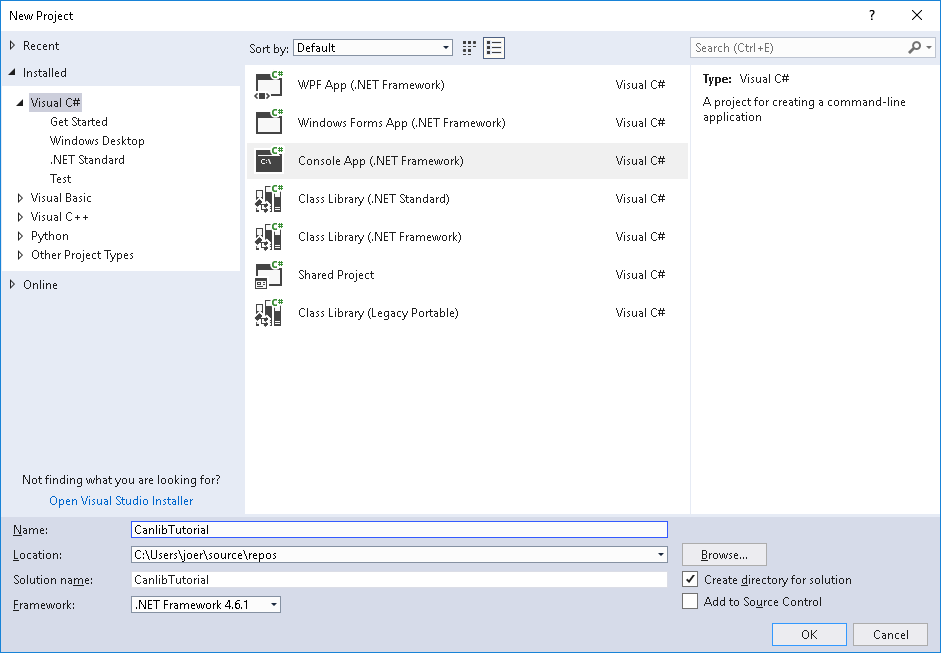941x653 pixels.
Task: Expand the Python tree node
Action: coord(20,236)
